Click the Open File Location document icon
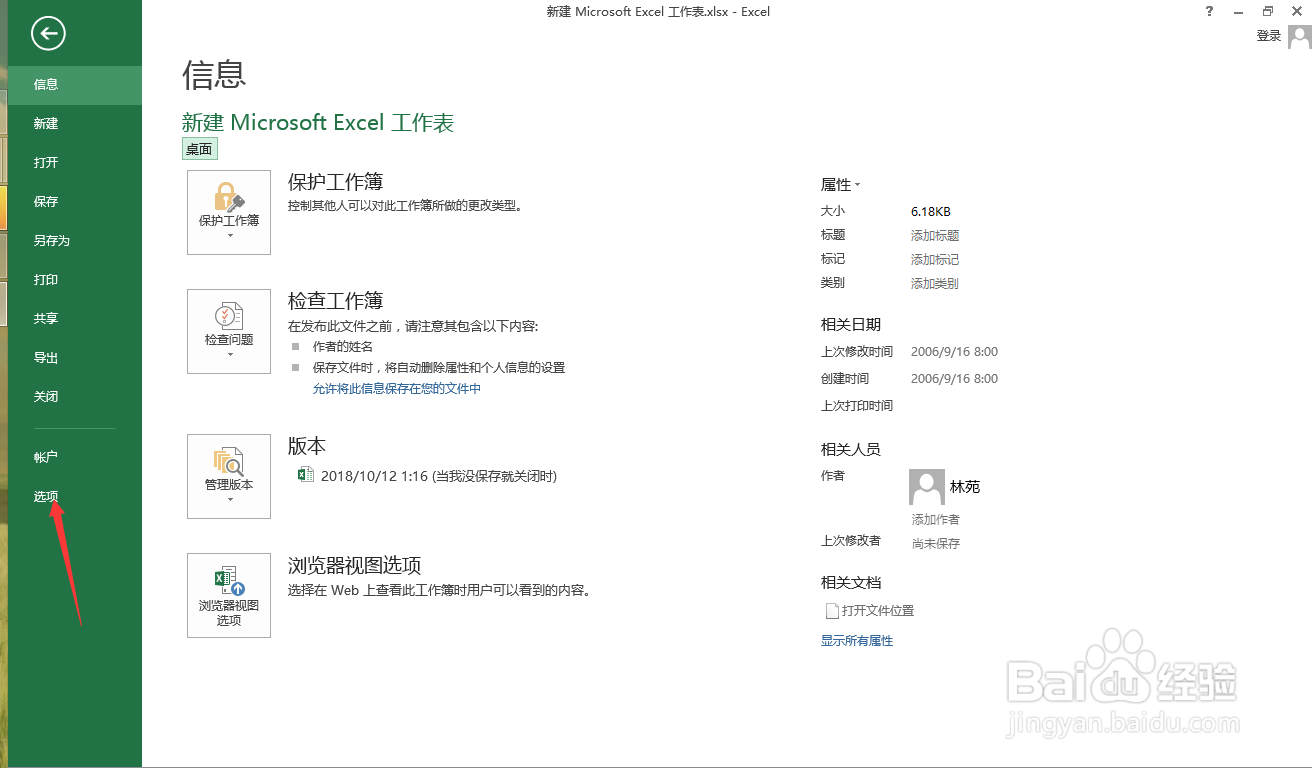The image size is (1312, 768). pyautogui.click(x=830, y=611)
